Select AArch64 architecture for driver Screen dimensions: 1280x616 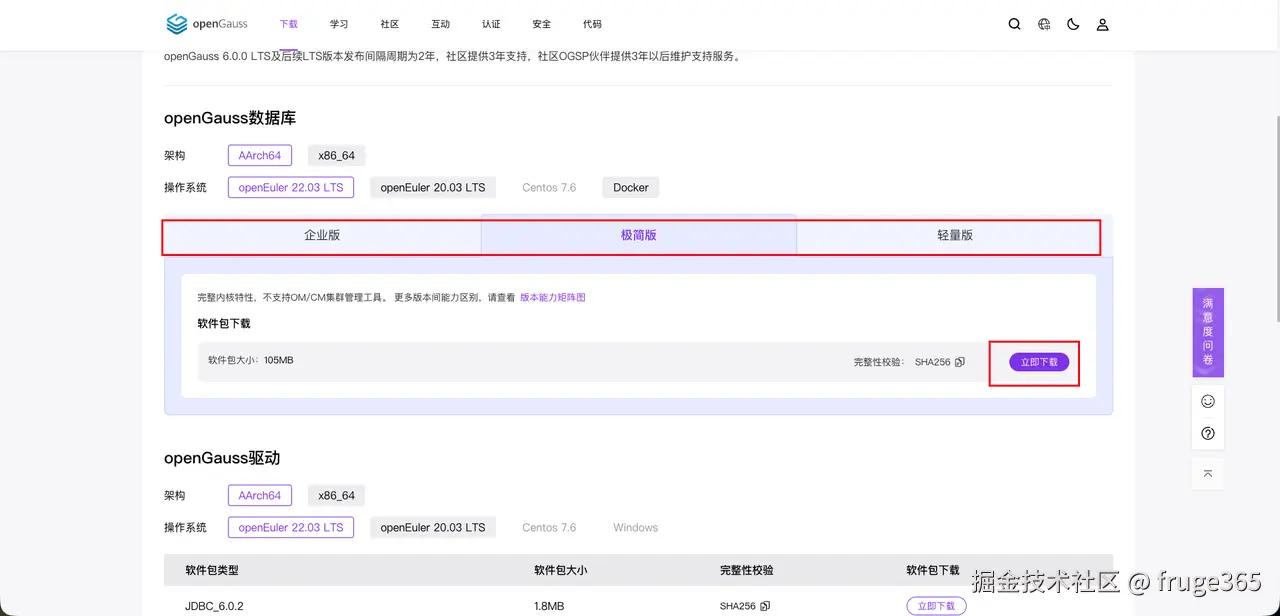click(260, 495)
